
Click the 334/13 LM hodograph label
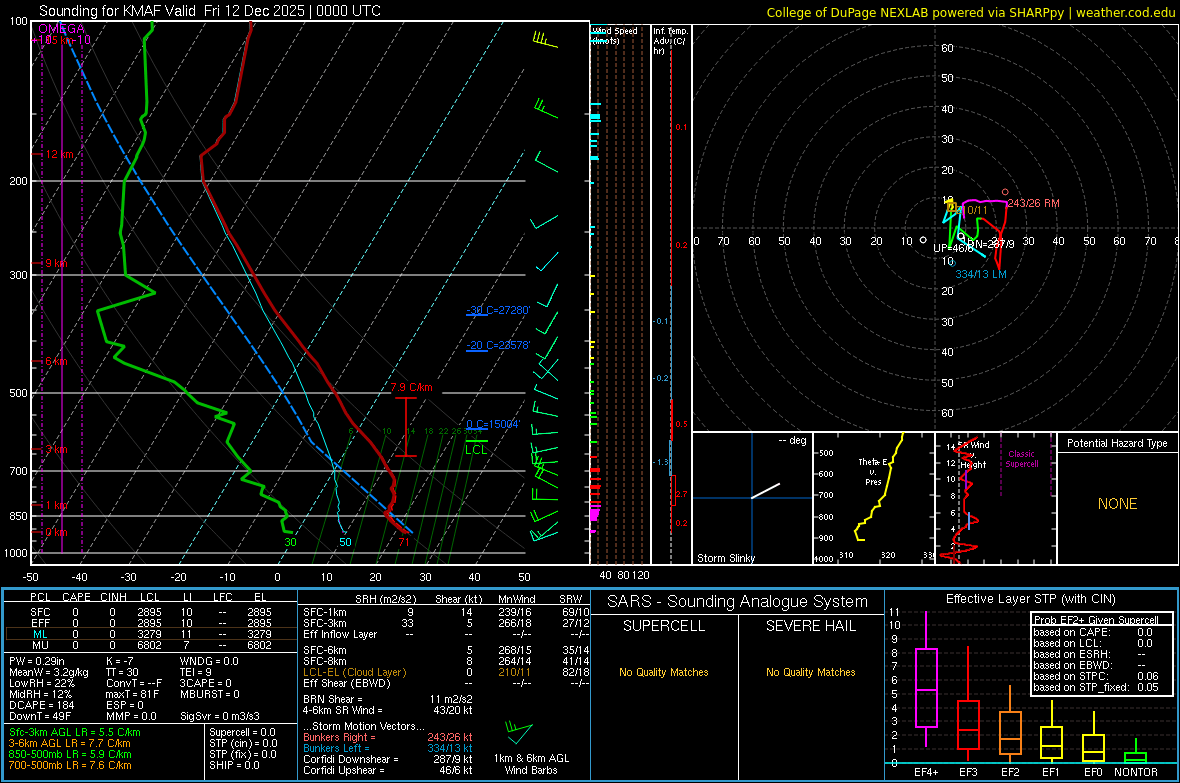[x=981, y=274]
